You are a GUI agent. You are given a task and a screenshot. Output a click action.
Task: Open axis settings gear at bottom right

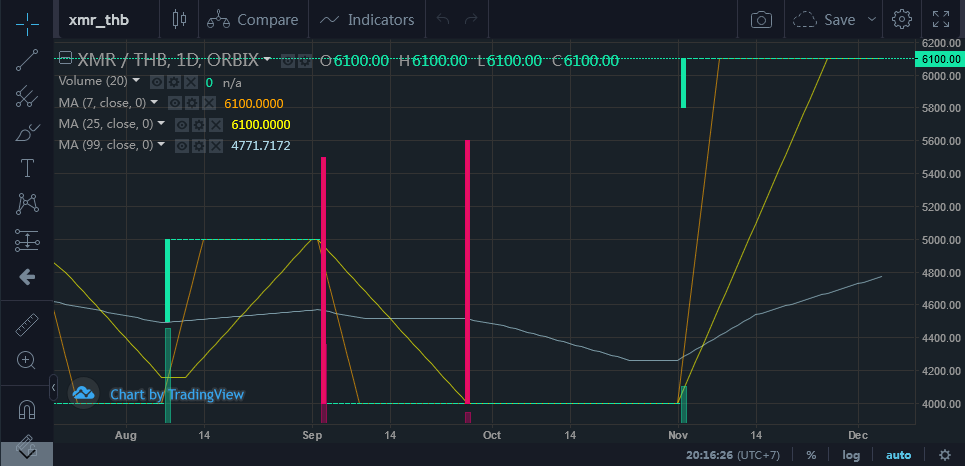(x=945, y=456)
